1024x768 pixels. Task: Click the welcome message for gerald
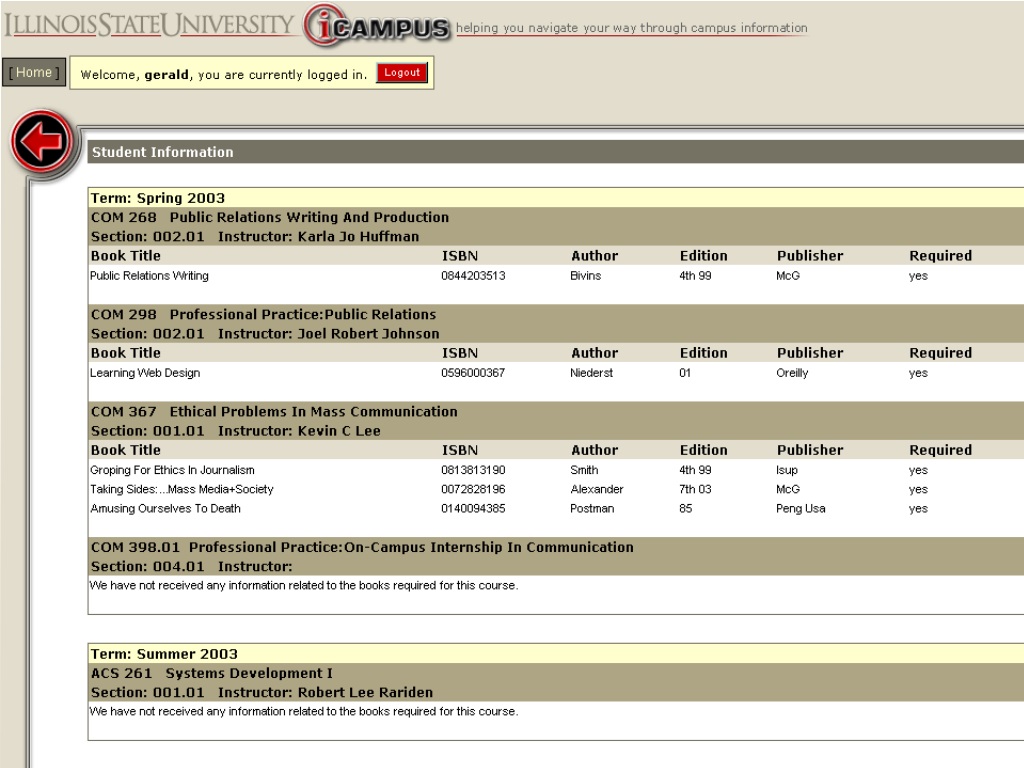(x=223, y=74)
